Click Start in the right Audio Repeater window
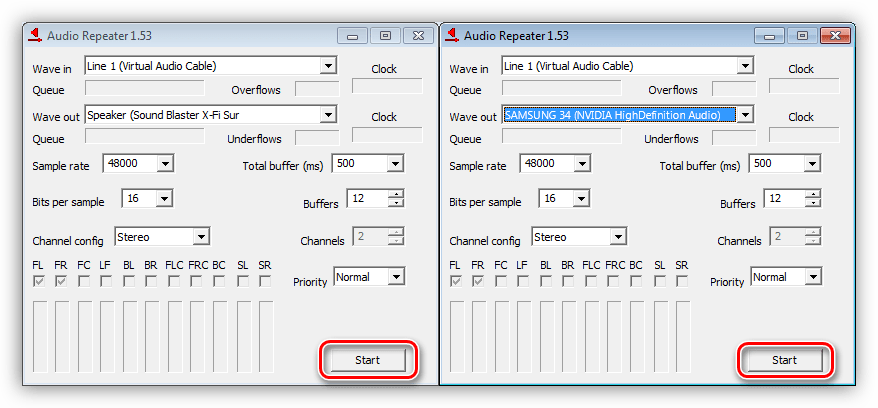Screen dimensions: 878x408 click(x=784, y=360)
